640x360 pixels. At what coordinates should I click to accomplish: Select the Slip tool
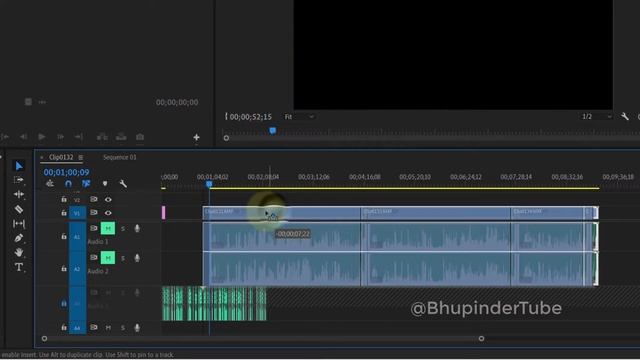click(x=19, y=224)
